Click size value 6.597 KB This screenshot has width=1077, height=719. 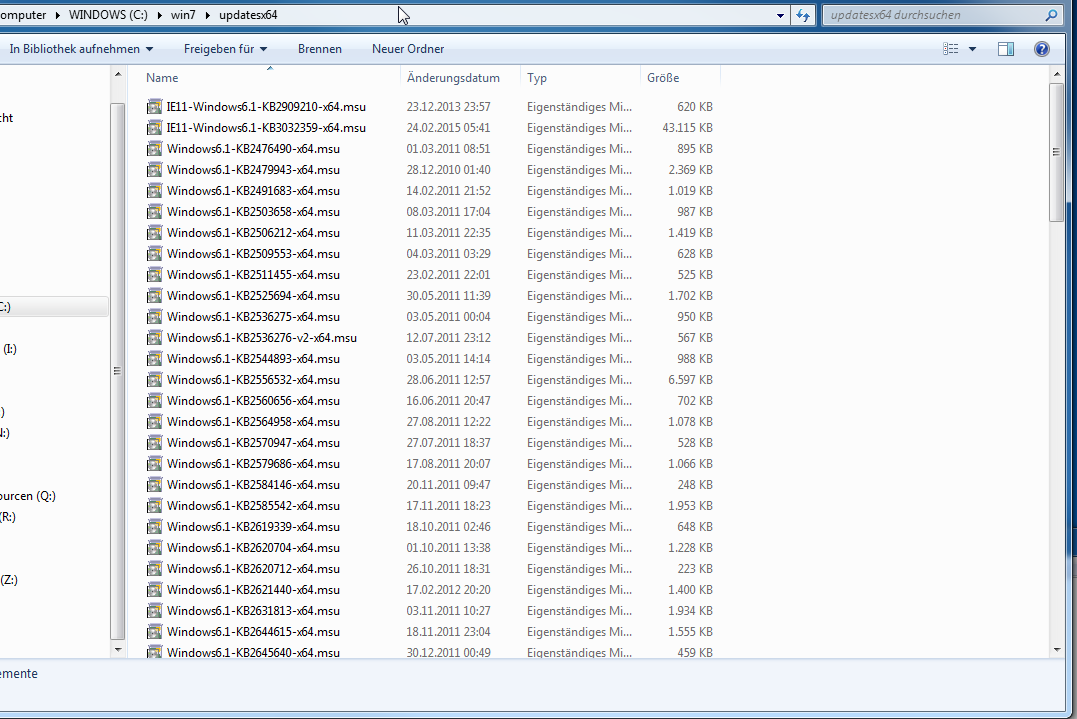690,380
